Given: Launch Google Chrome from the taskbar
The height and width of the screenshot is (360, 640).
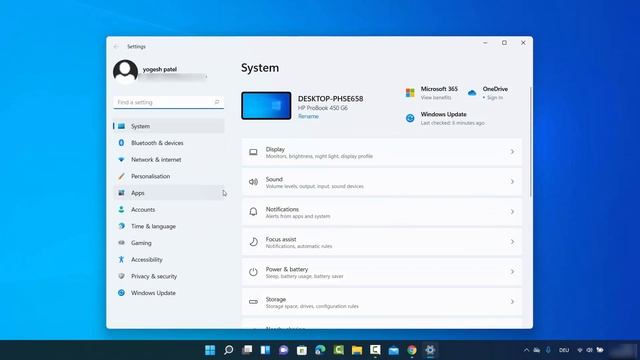Looking at the screenshot, I should 412,350.
